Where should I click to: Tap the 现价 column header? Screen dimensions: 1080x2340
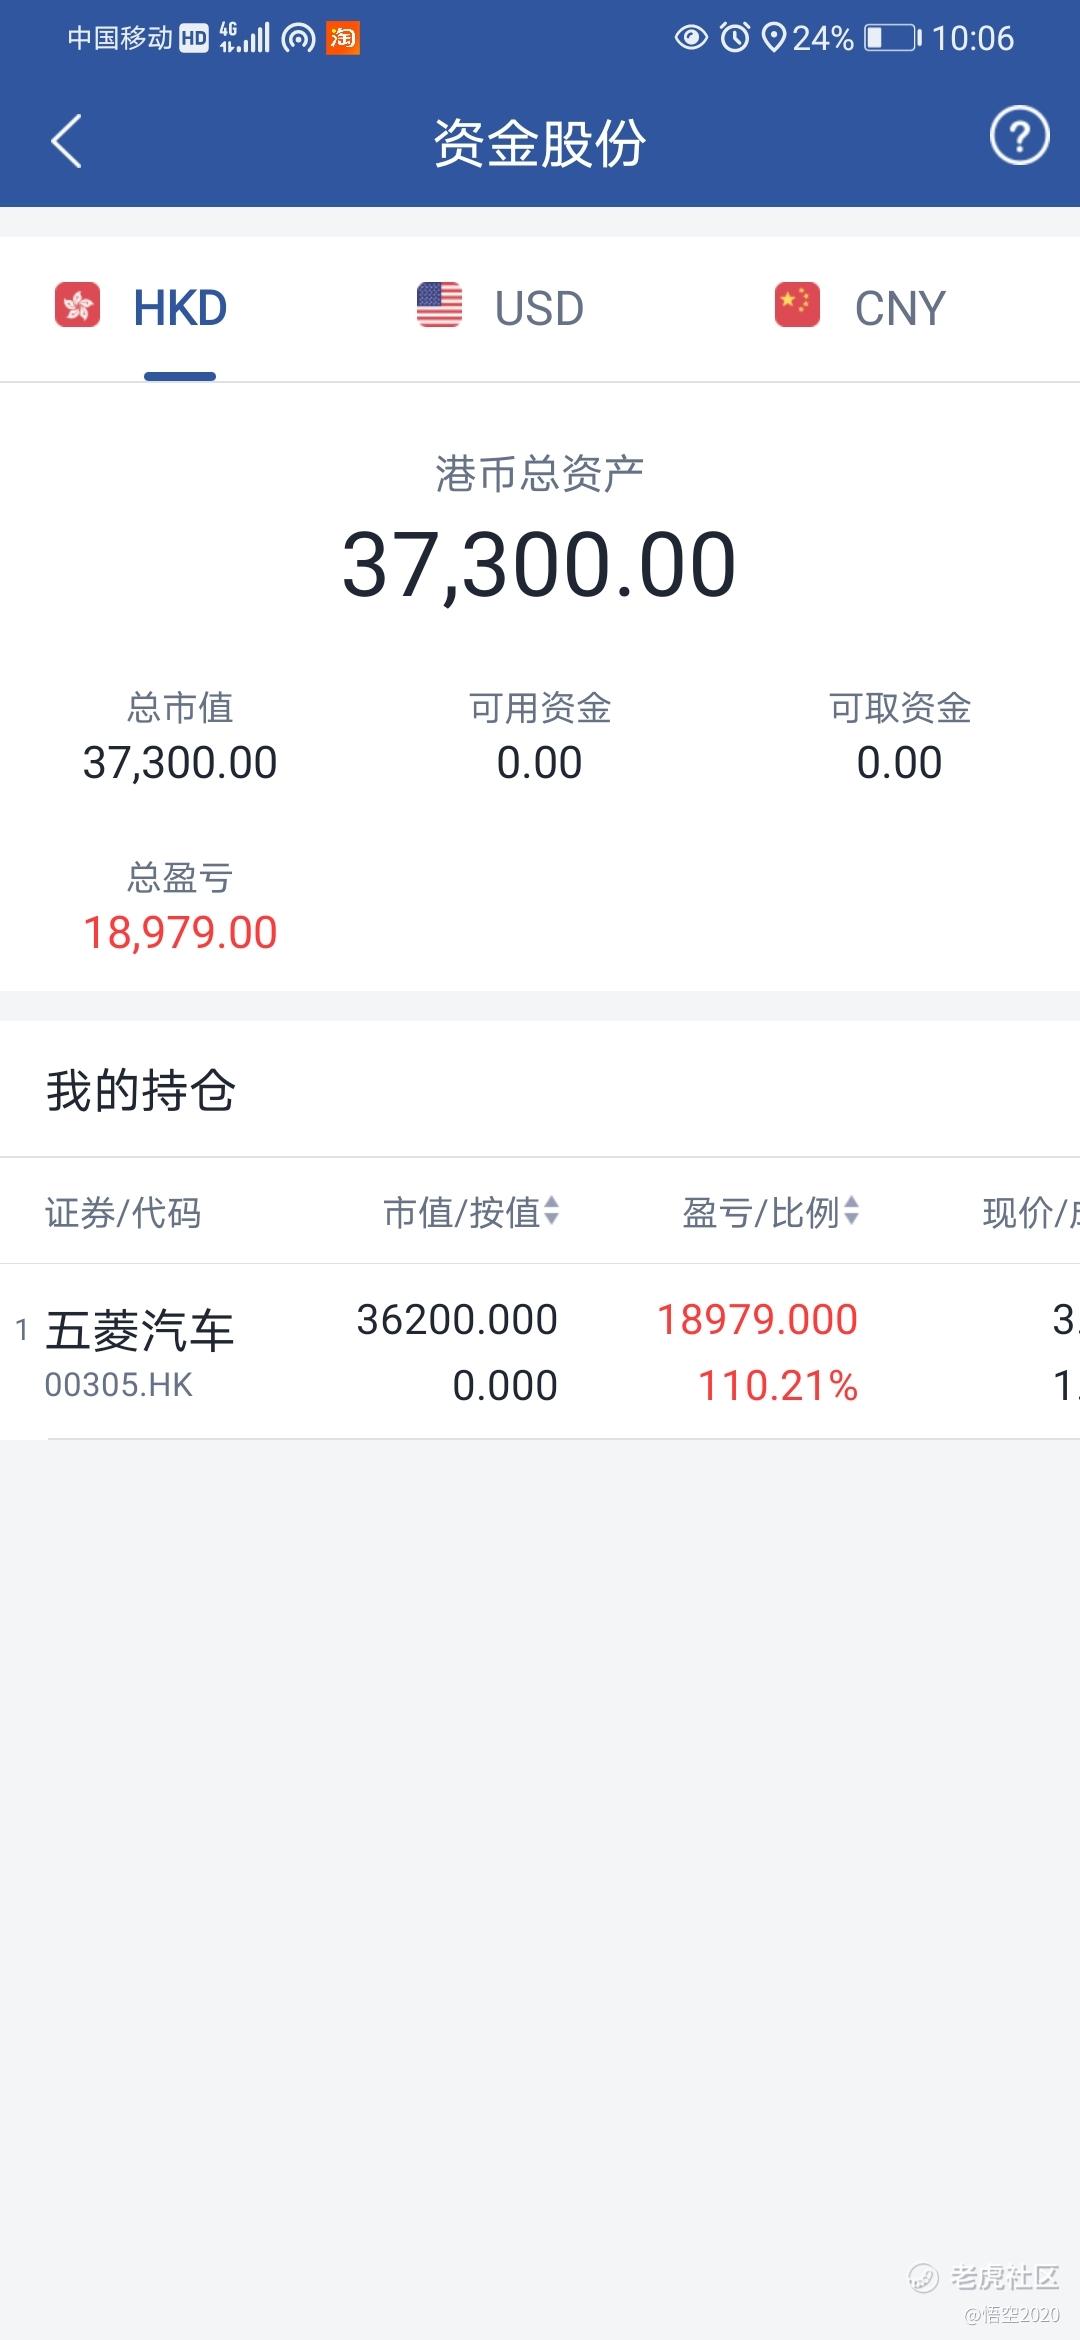(x=1030, y=1212)
